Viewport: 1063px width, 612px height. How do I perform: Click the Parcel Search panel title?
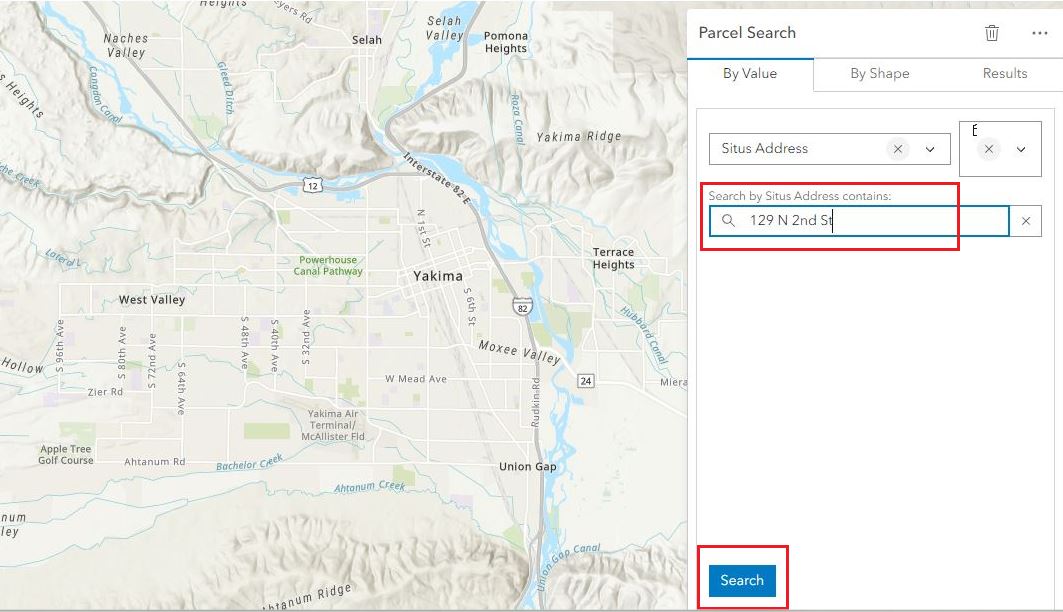[x=747, y=33]
